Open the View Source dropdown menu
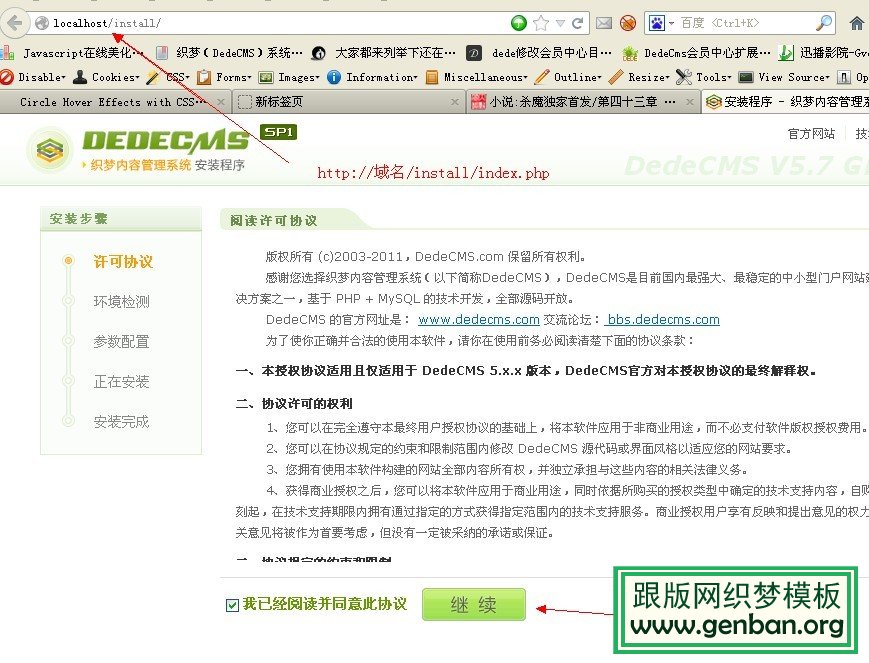Screen dimensions: 869x663 [x=784, y=77]
